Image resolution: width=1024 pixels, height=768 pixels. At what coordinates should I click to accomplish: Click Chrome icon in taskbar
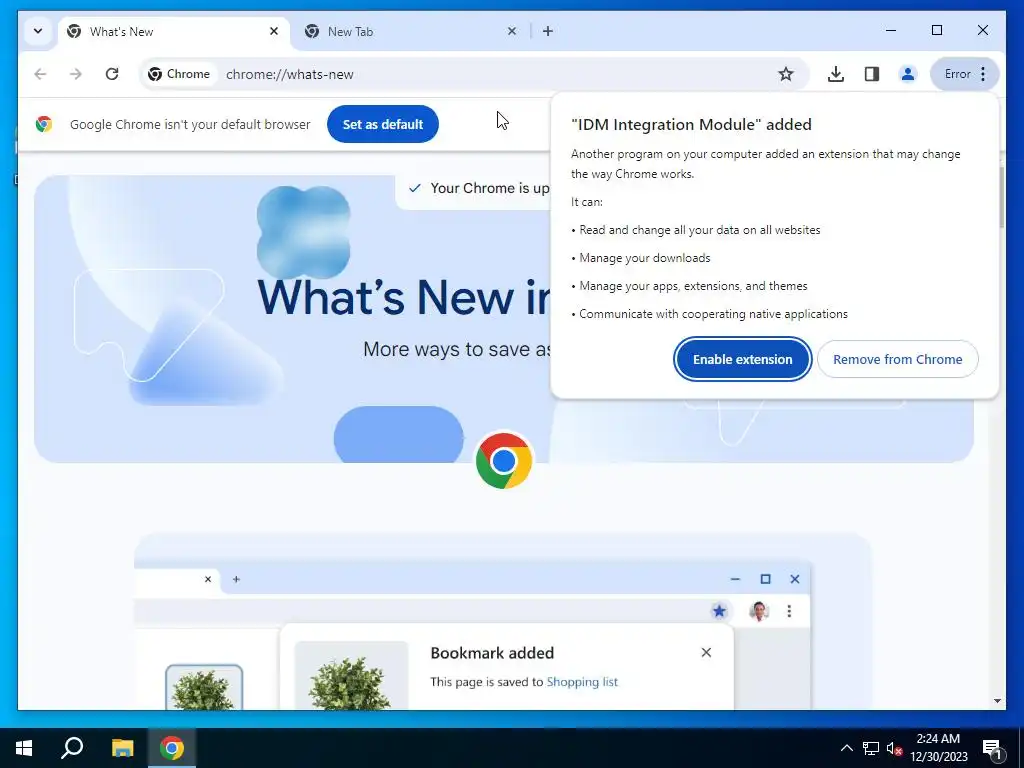coord(172,748)
